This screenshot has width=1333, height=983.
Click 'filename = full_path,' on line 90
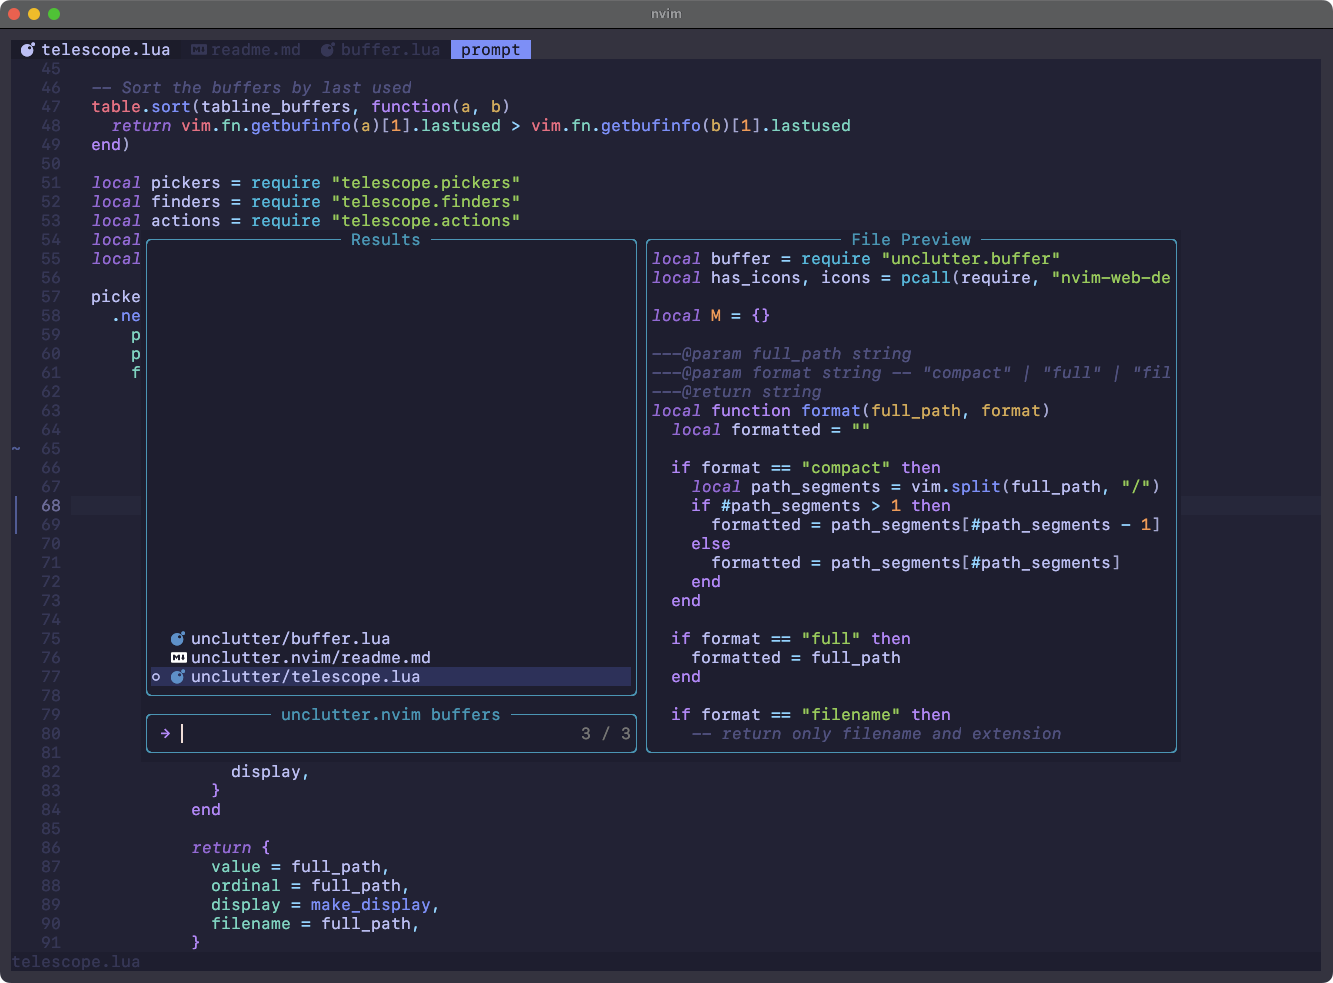click(316, 924)
